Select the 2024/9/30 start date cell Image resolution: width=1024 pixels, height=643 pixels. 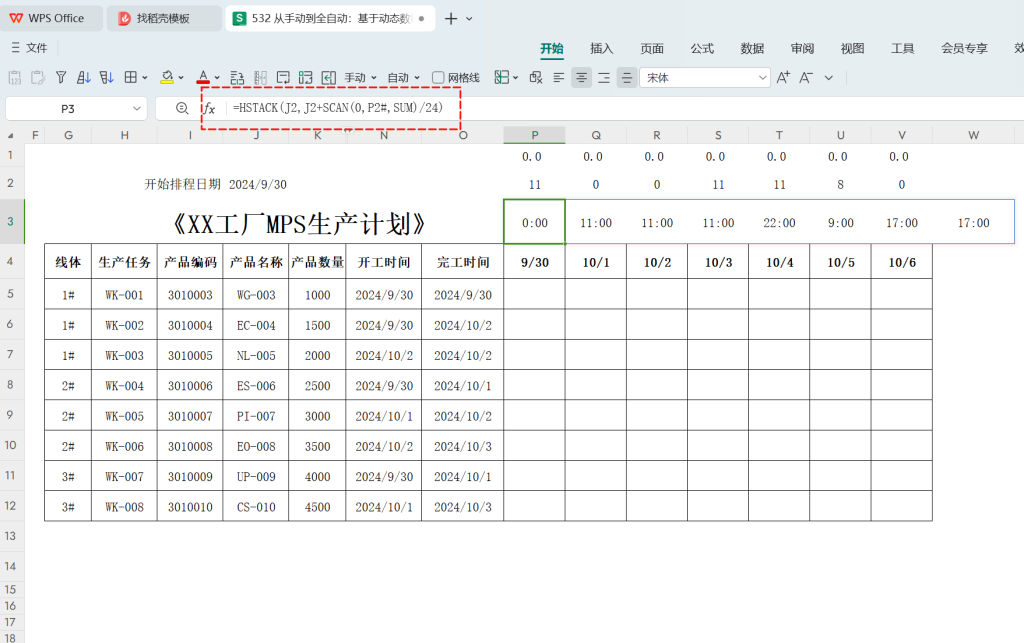[x=257, y=185]
